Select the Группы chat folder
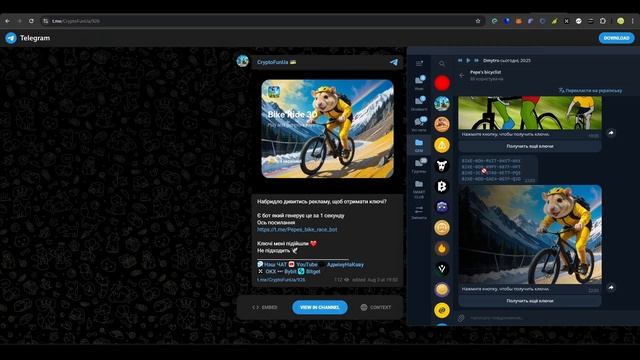 click(419, 166)
